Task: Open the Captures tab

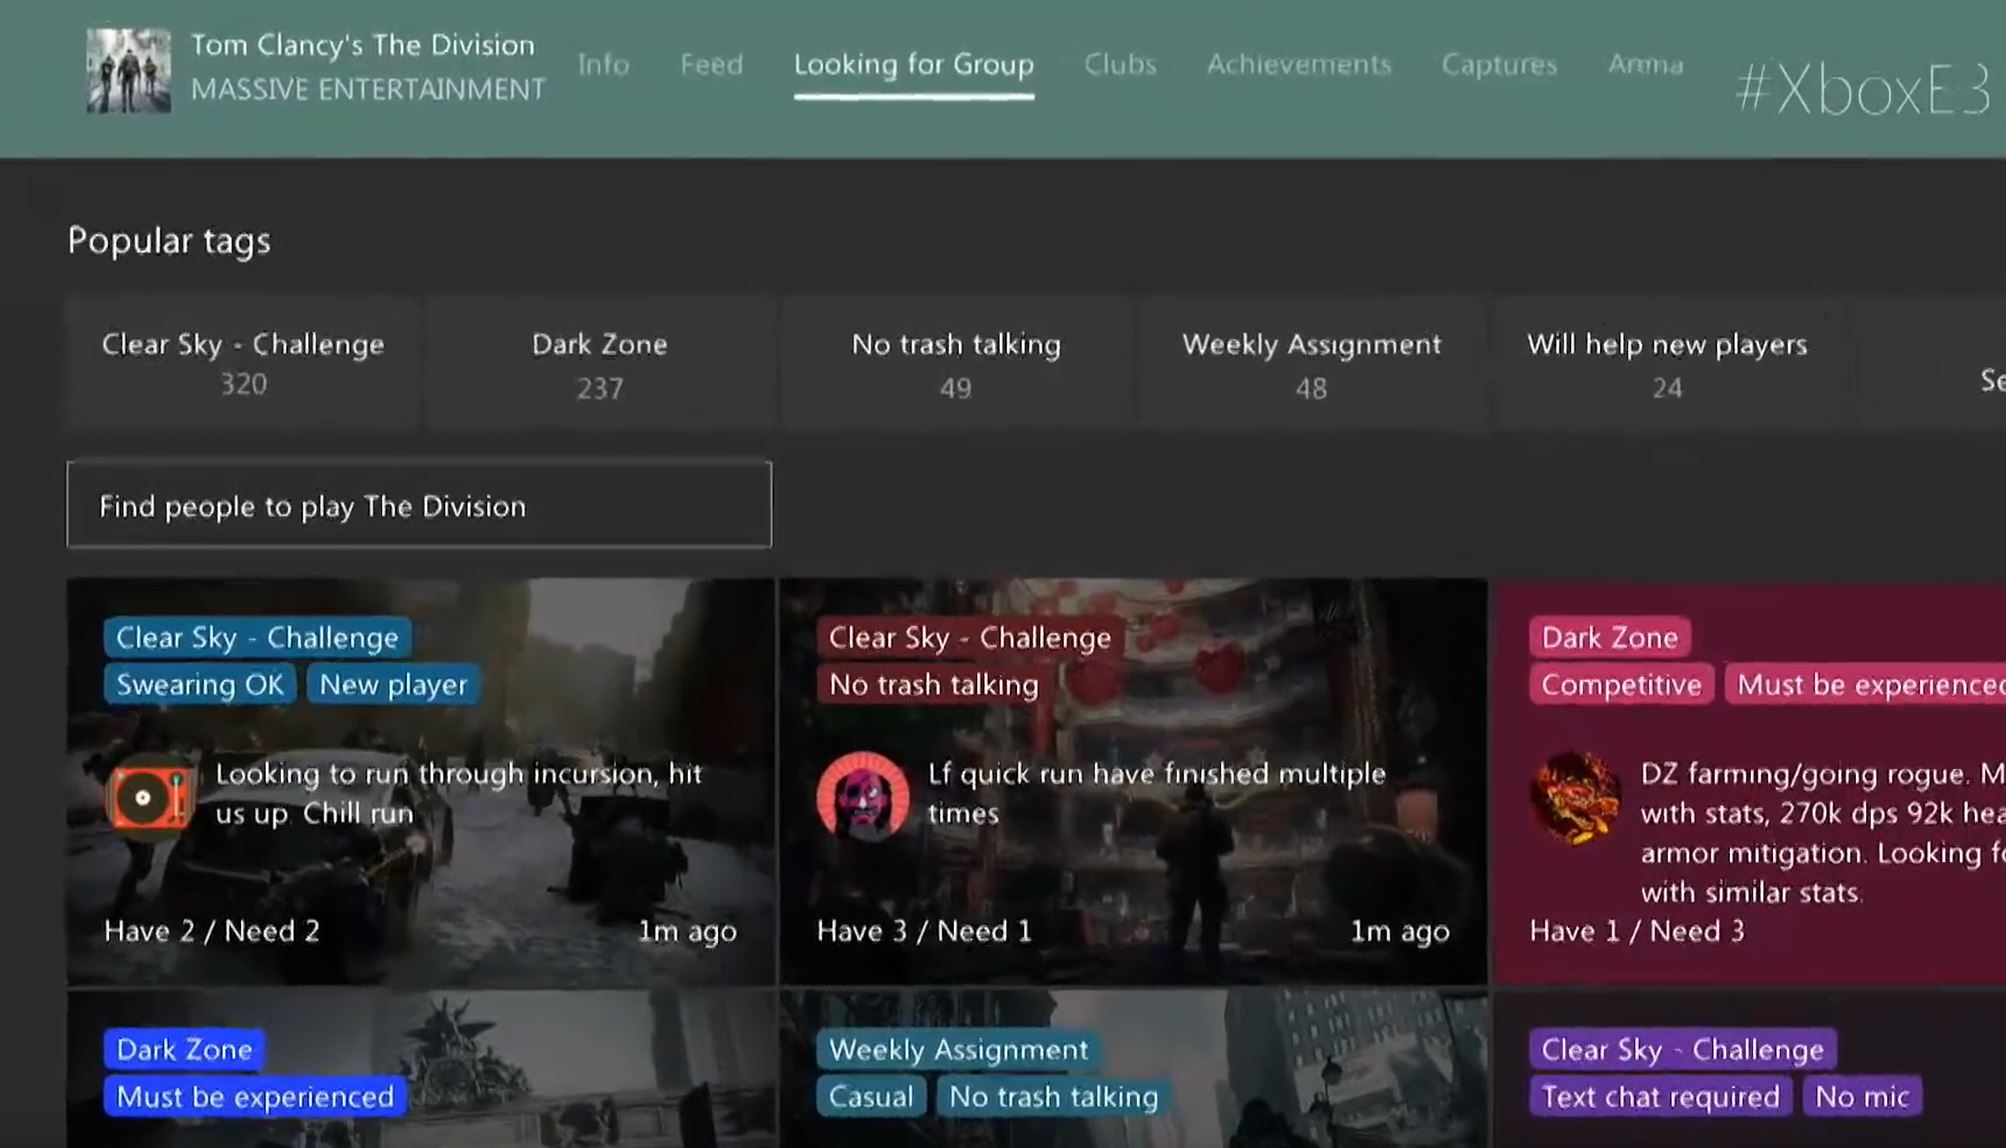Action: [1498, 65]
